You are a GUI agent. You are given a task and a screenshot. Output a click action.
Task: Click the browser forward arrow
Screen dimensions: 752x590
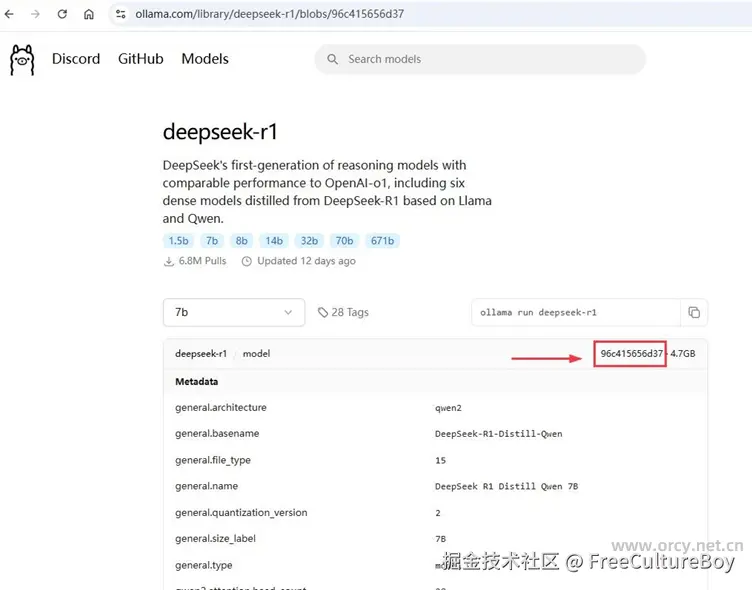click(x=35, y=14)
